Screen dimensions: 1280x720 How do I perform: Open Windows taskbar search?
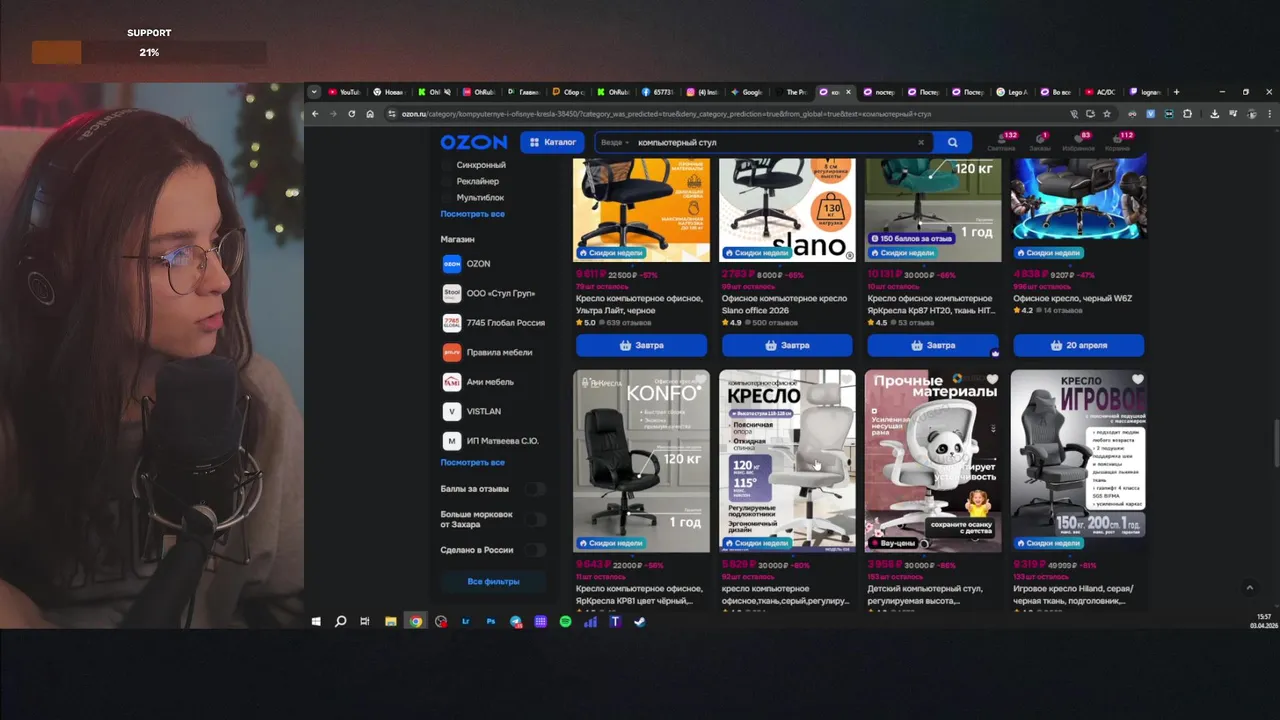pos(340,621)
